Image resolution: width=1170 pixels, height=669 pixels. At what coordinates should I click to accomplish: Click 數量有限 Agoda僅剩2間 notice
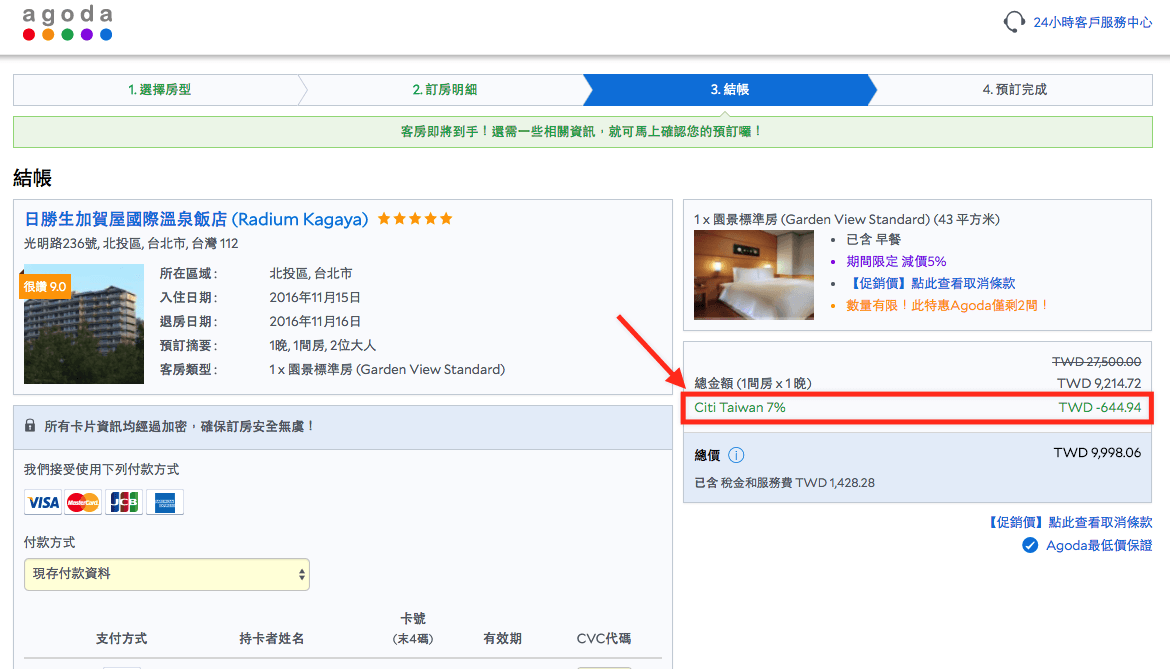point(948,305)
